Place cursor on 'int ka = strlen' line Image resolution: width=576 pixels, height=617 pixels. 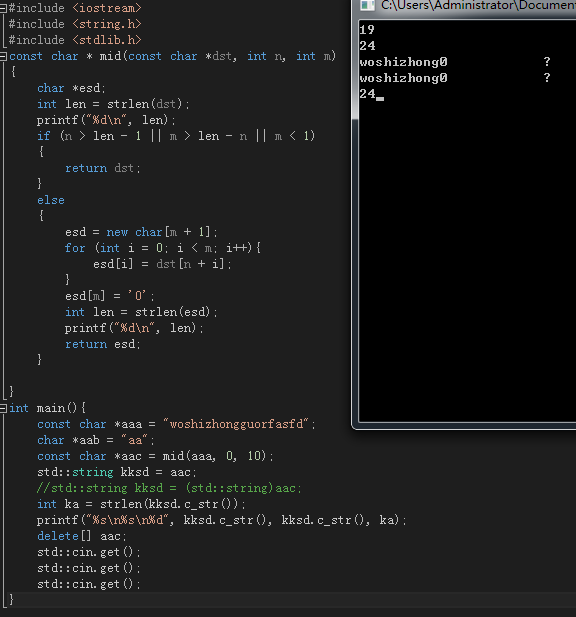click(141, 504)
